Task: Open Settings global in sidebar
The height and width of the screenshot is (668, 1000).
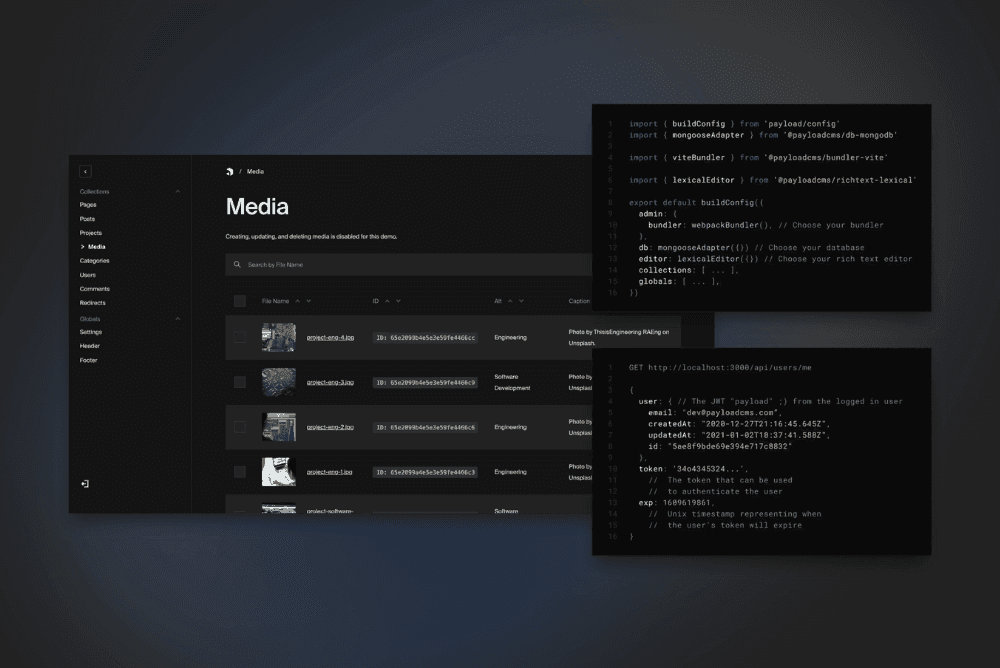Action: click(x=91, y=332)
